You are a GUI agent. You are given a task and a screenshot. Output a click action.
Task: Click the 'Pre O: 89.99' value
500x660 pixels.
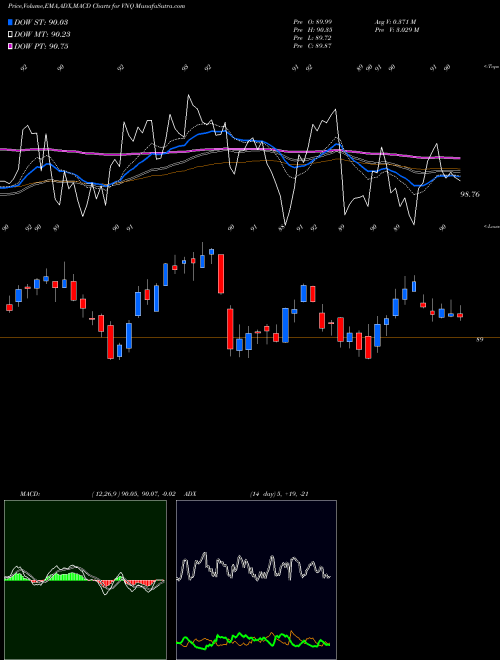pyautogui.click(x=313, y=21)
